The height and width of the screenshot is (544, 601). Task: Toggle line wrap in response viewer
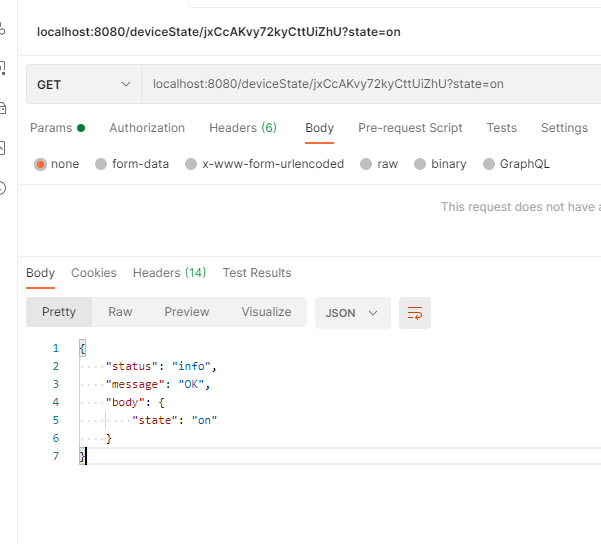[415, 313]
